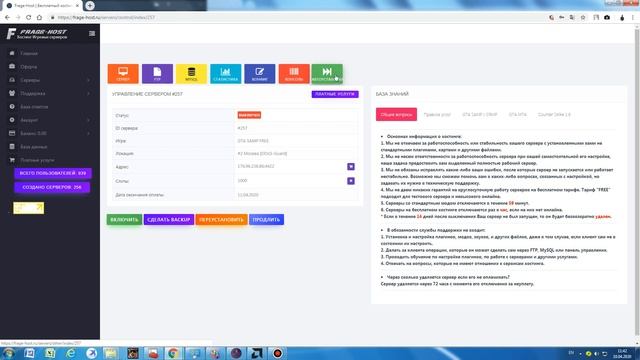Click the purple edit icon in Slots row
640x360 pixels.
click(x=351, y=181)
